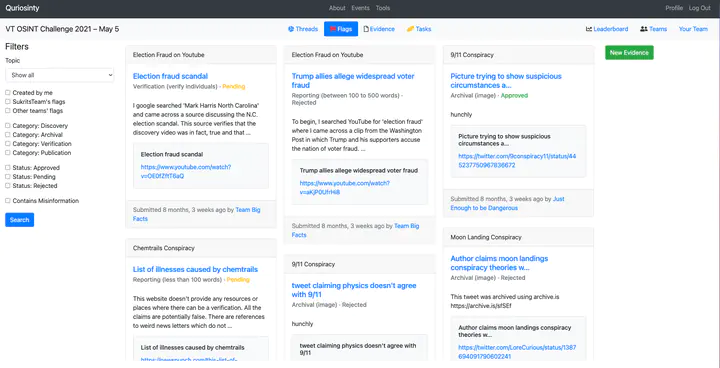Open the LoreCurious twitter status link
This screenshot has width=720, height=368.
pos(517,352)
